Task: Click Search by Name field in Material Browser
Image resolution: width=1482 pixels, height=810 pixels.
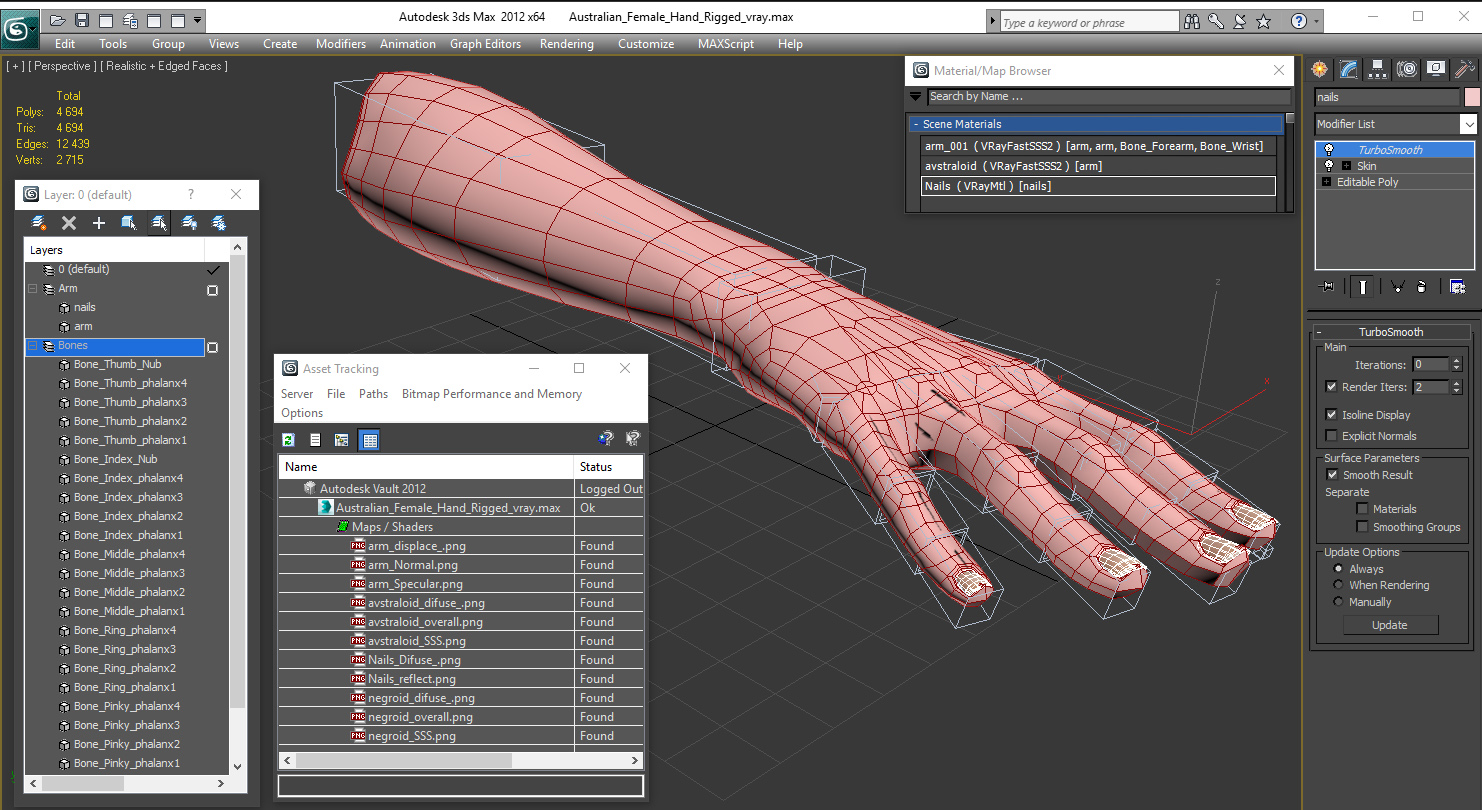Action: click(x=1109, y=97)
